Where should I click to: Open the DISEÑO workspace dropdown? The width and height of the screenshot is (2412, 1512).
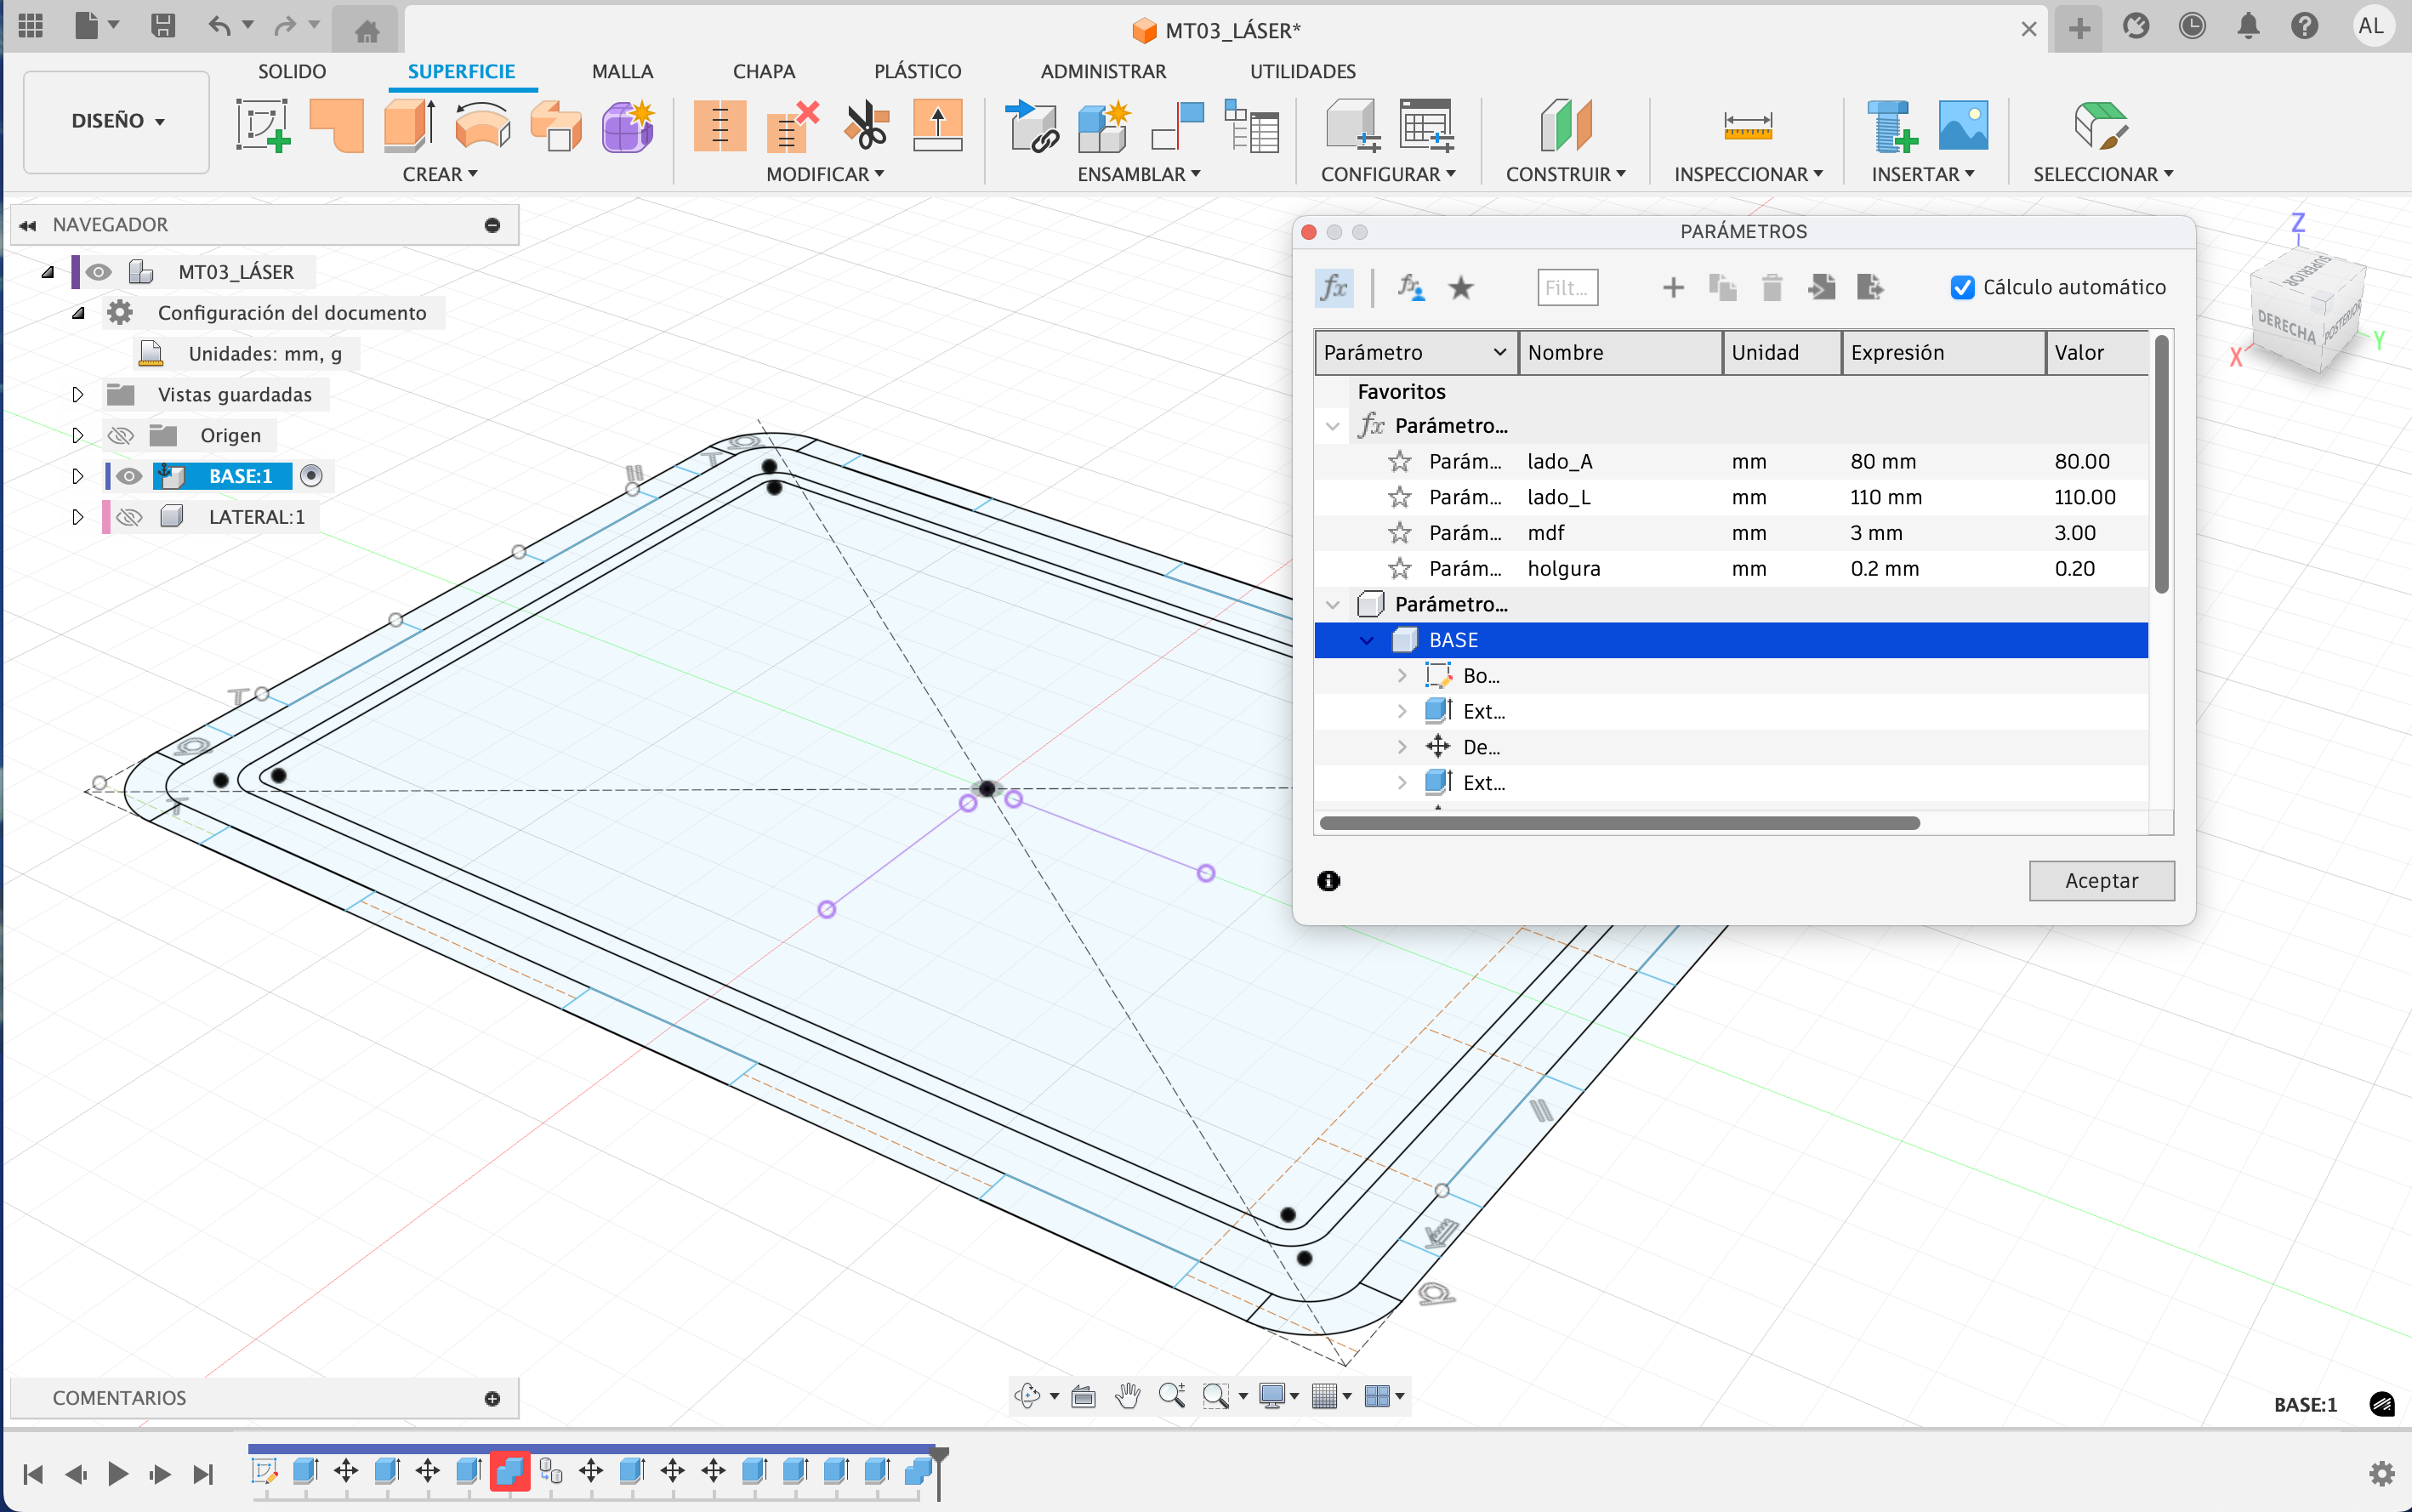click(x=117, y=121)
